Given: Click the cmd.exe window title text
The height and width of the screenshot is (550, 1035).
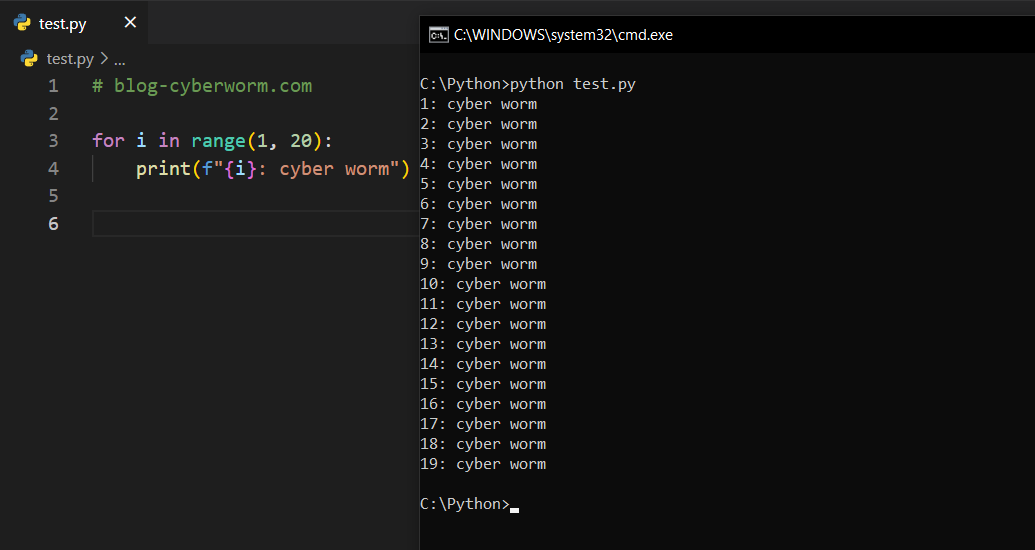Looking at the screenshot, I should (563, 35).
